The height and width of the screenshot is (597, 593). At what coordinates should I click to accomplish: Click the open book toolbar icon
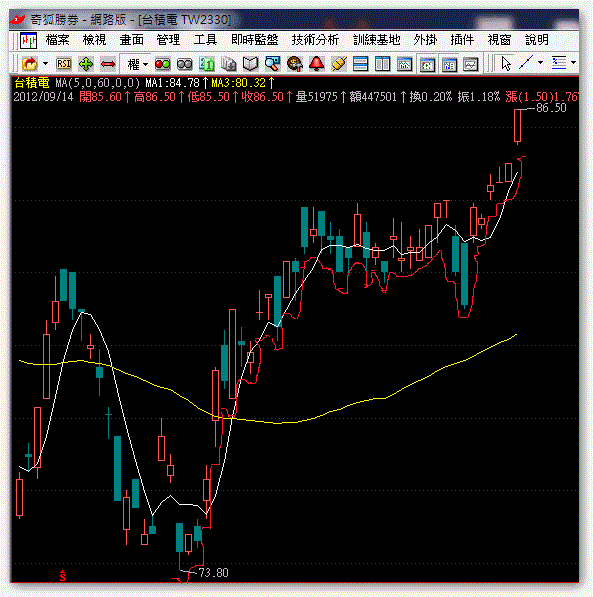tap(251, 64)
